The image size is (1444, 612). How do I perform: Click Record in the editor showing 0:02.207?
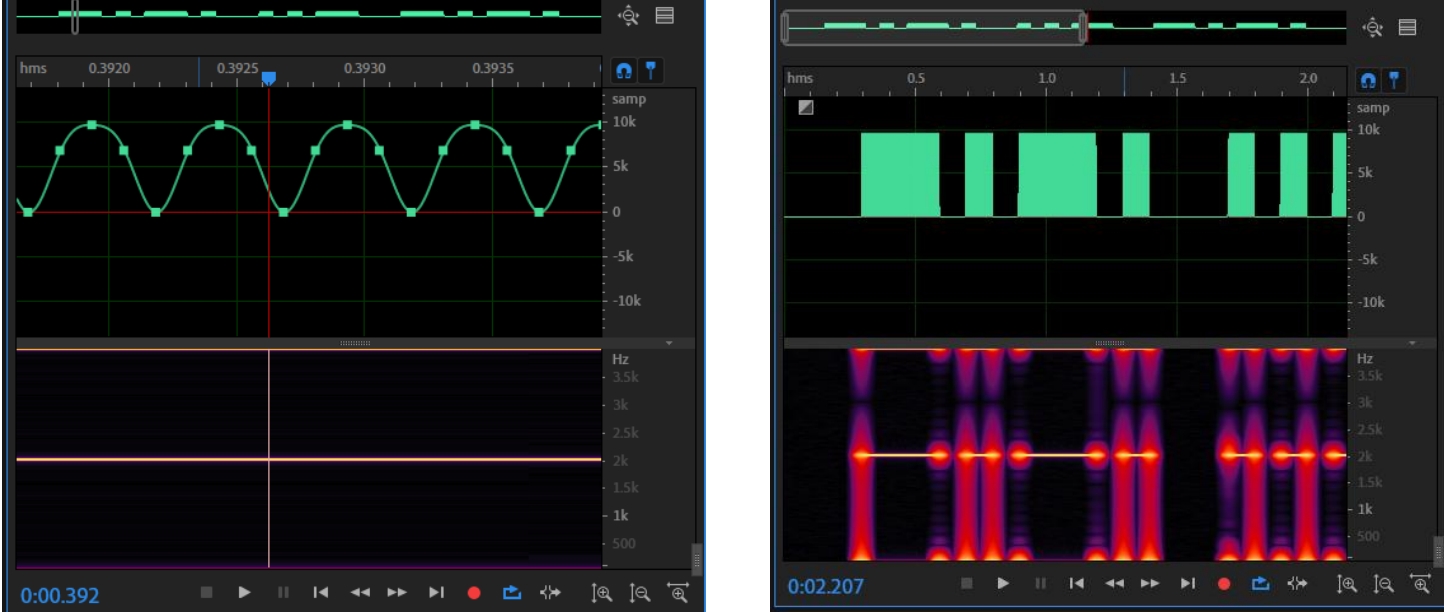[x=1223, y=584]
